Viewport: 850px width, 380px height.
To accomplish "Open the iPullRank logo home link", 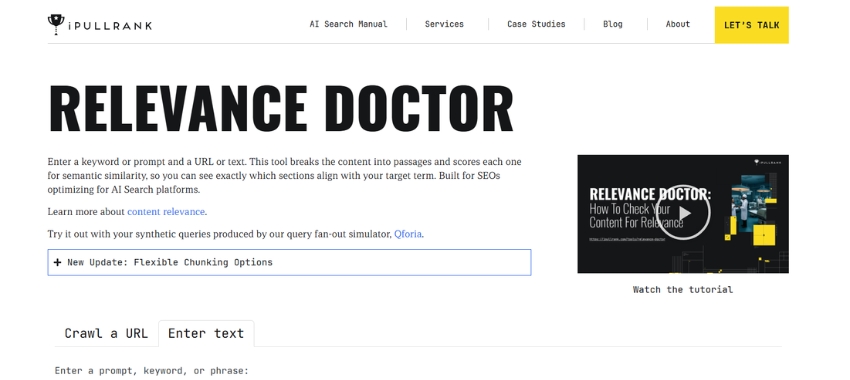I will [x=100, y=24].
